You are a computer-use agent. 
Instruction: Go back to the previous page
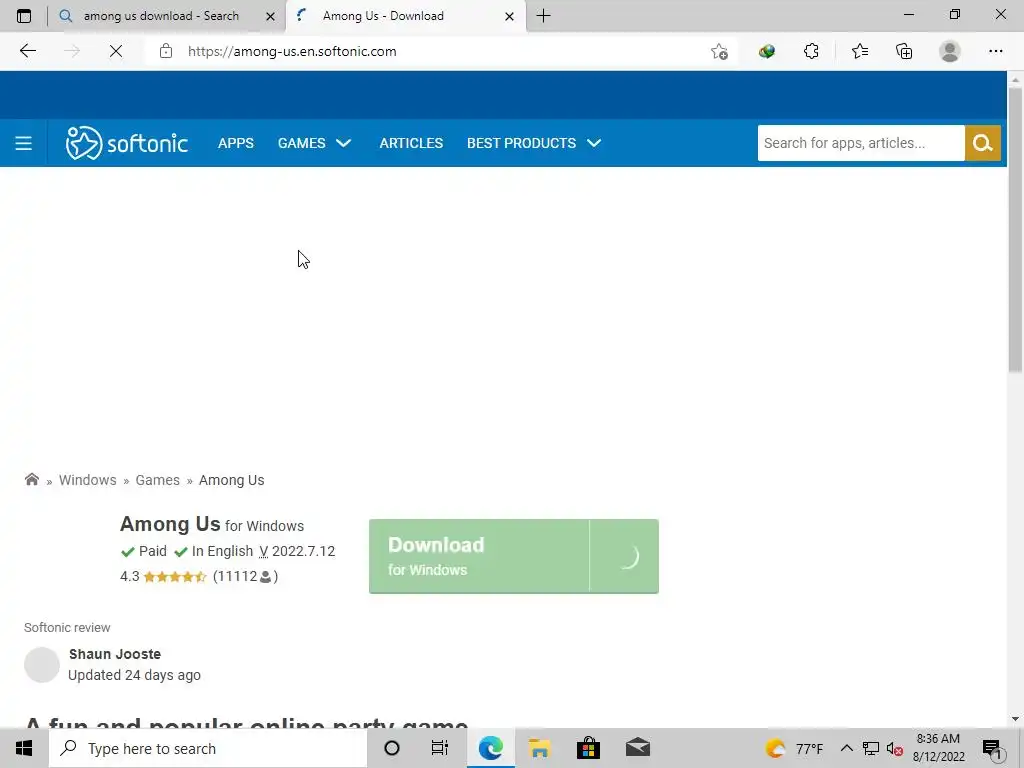coord(27,51)
